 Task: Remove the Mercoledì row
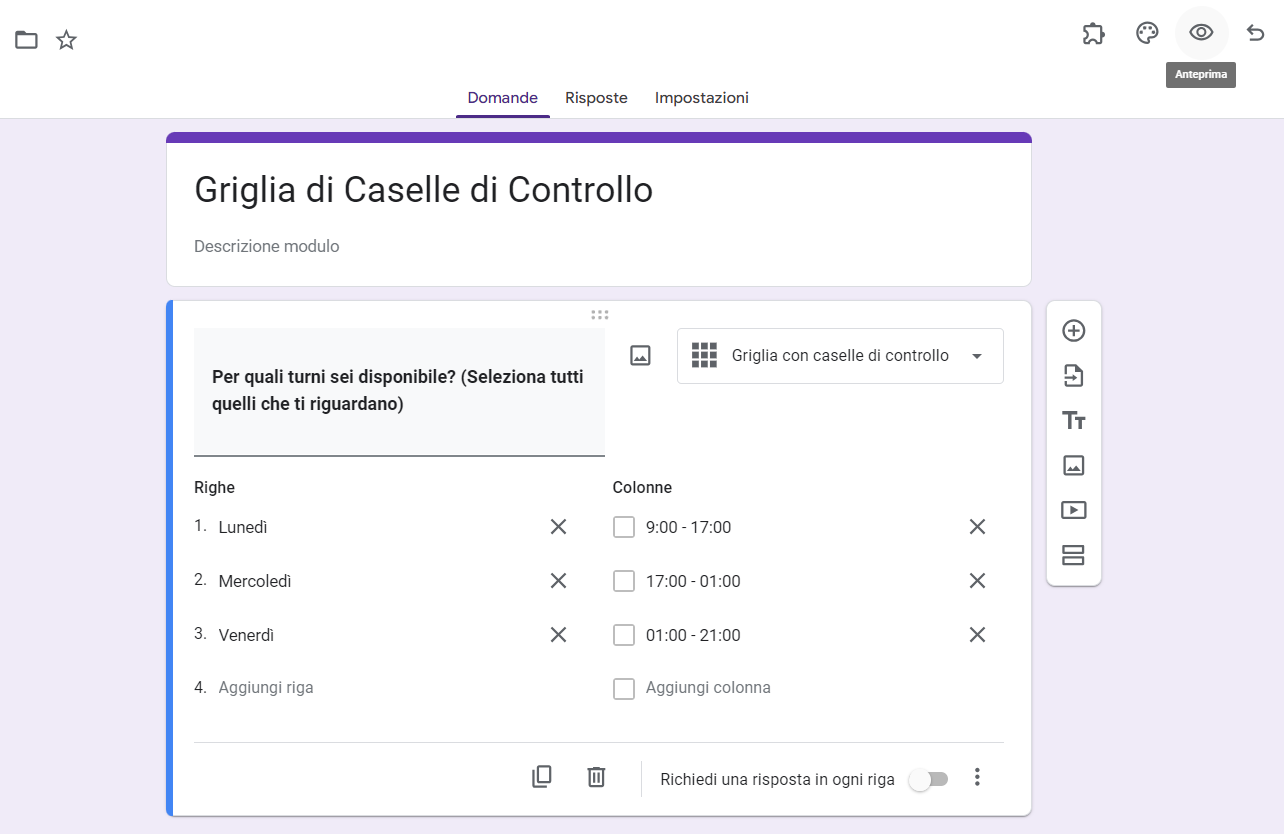[558, 581]
